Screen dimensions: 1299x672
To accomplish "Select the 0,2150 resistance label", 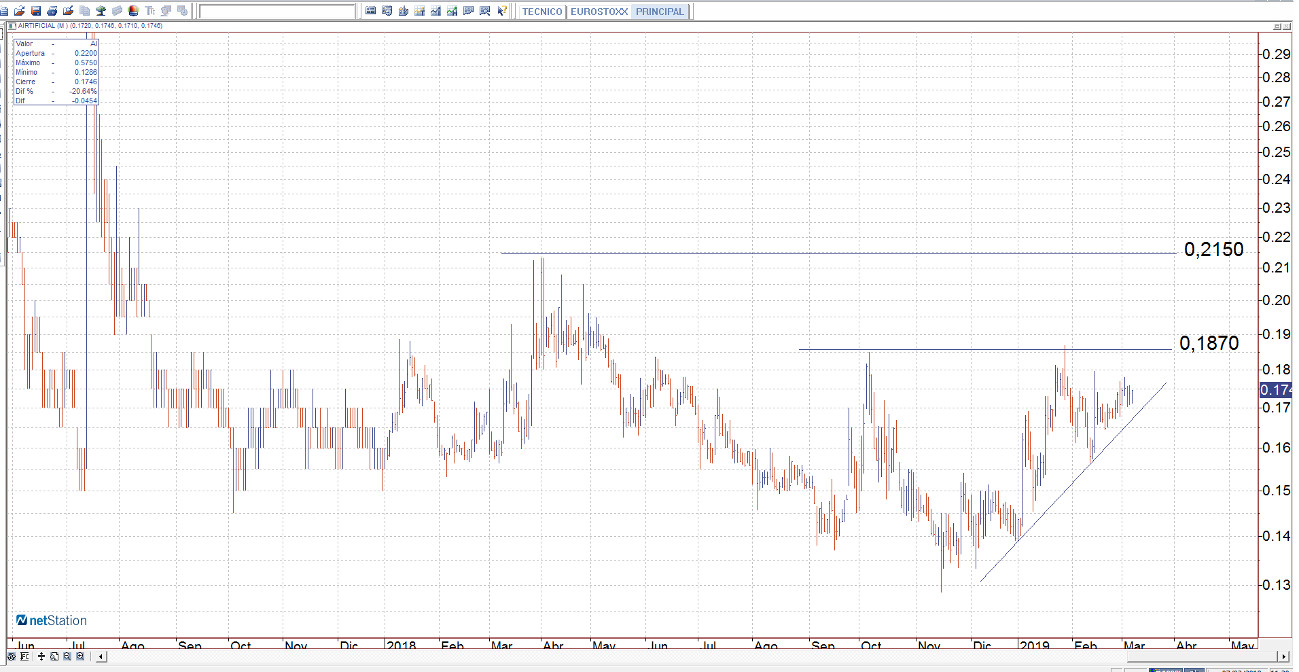I will click(x=1214, y=250).
